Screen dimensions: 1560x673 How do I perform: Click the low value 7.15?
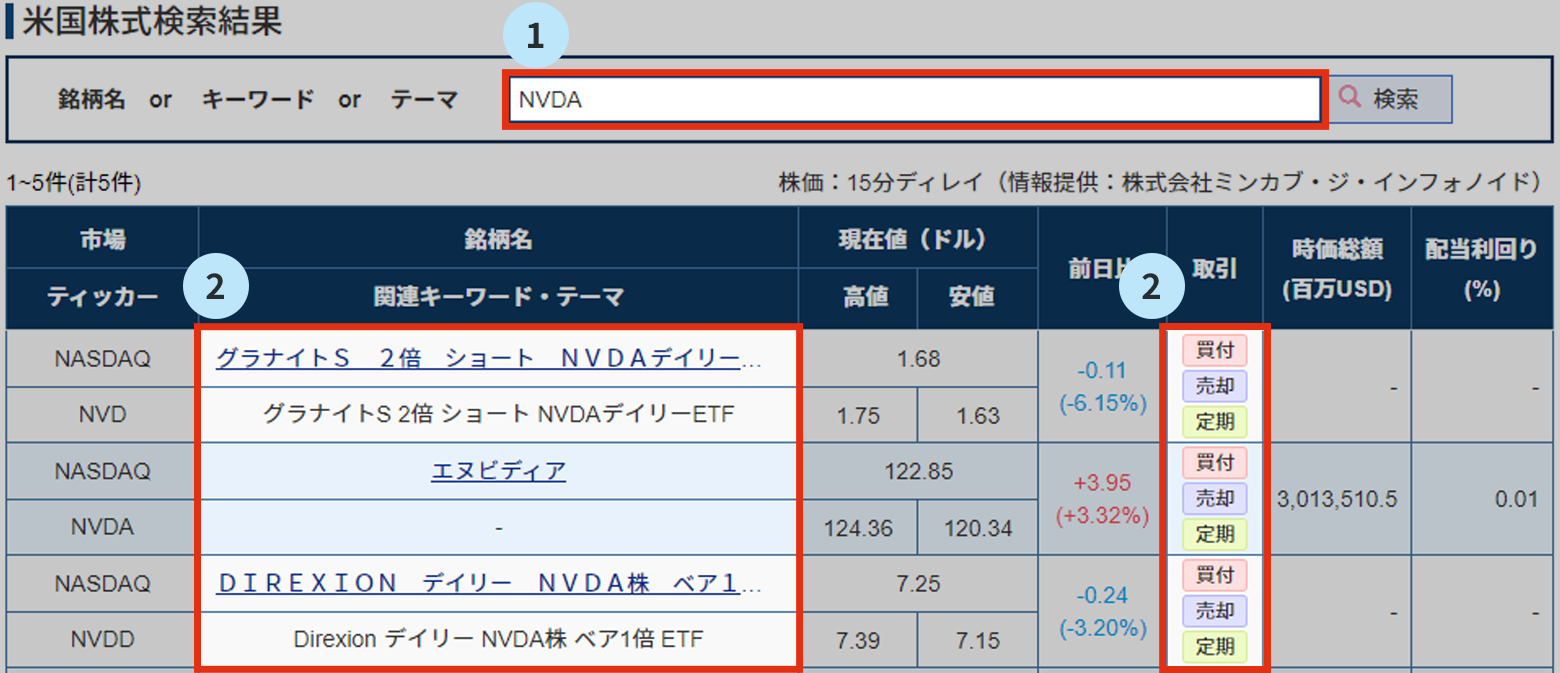pyautogui.click(x=978, y=639)
